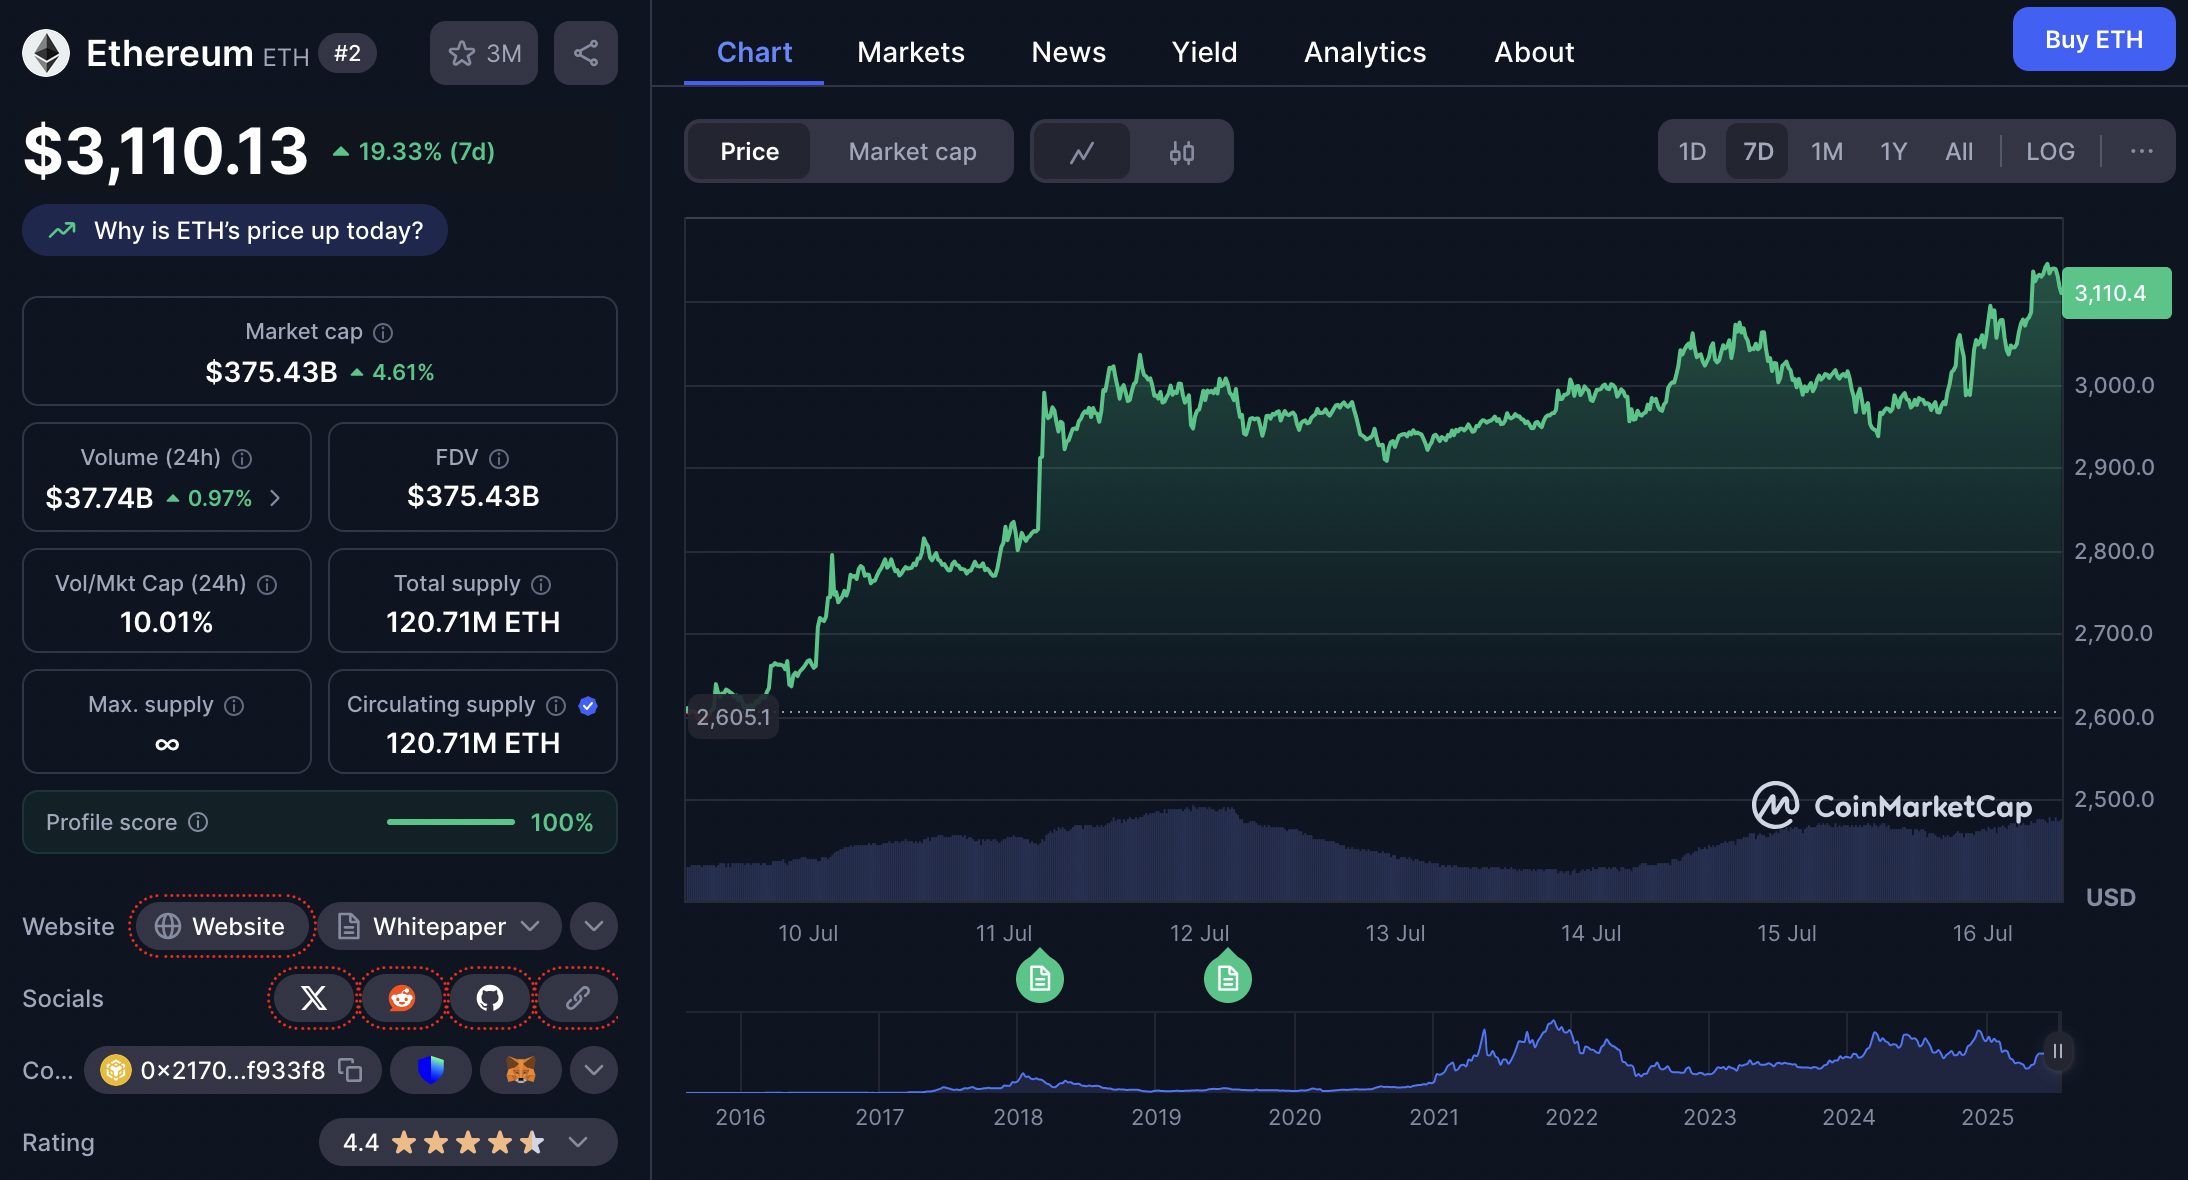Copy the contract address 0x2170...f933f8
The height and width of the screenshot is (1180, 2188).
[350, 1070]
